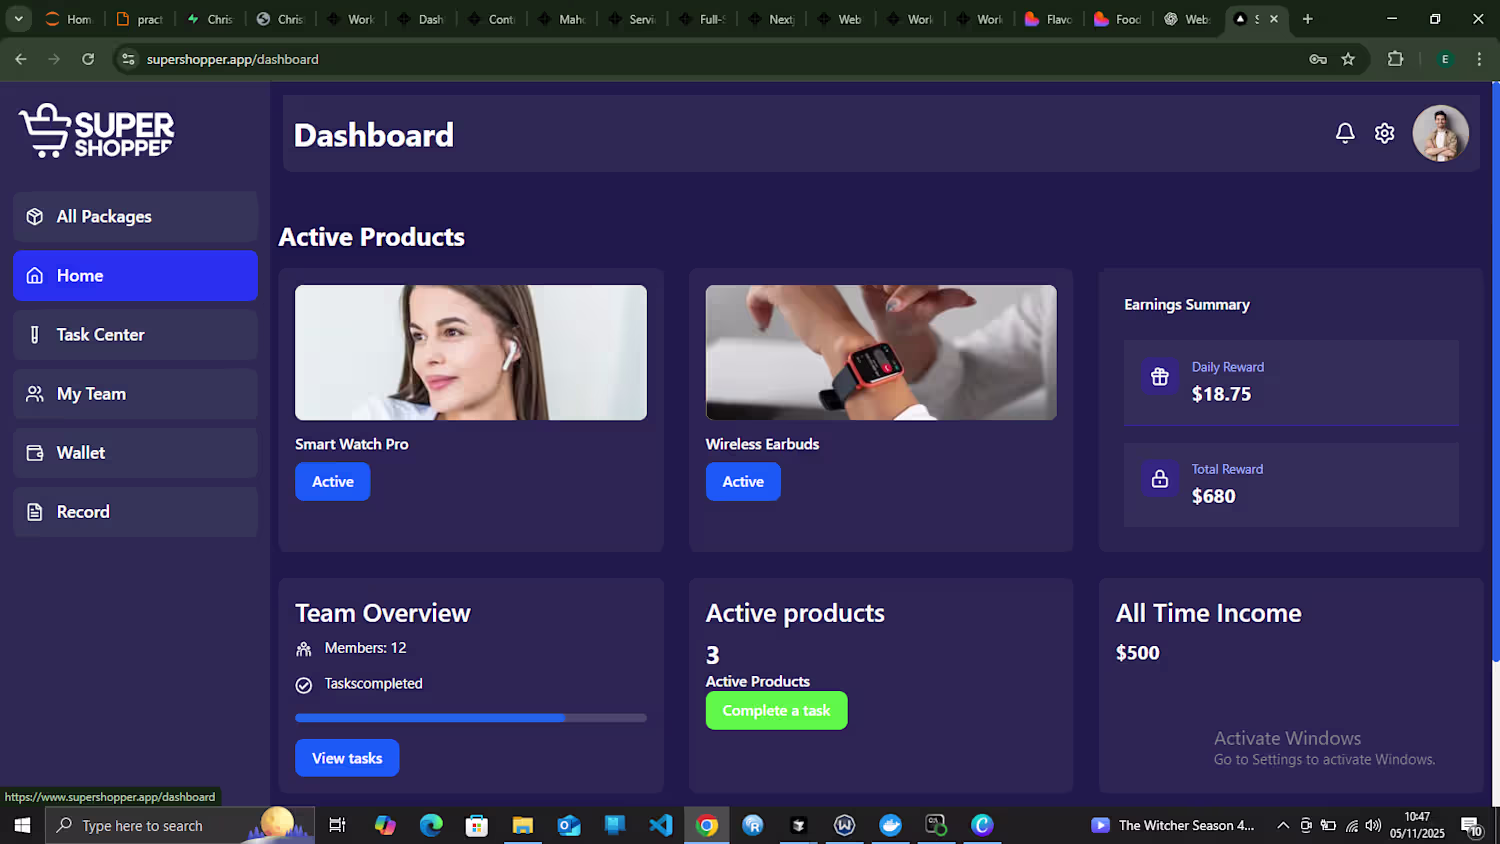This screenshot has width=1500, height=844.
Task: Switch to the pract tab
Action: tap(139, 18)
